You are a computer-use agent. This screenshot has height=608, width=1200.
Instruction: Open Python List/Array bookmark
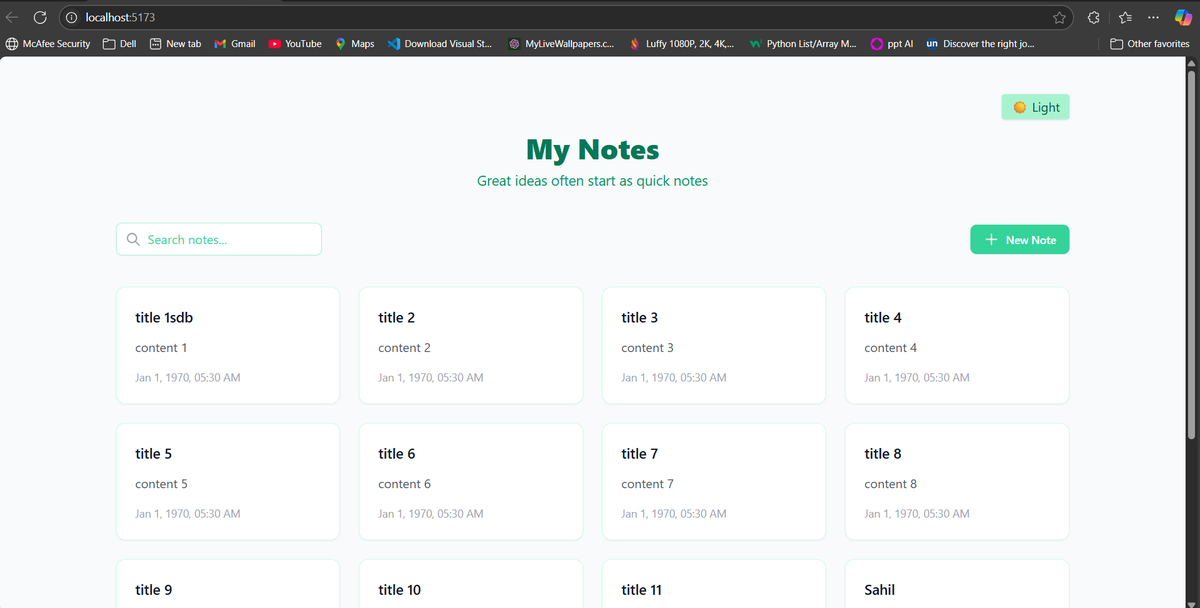(x=803, y=44)
